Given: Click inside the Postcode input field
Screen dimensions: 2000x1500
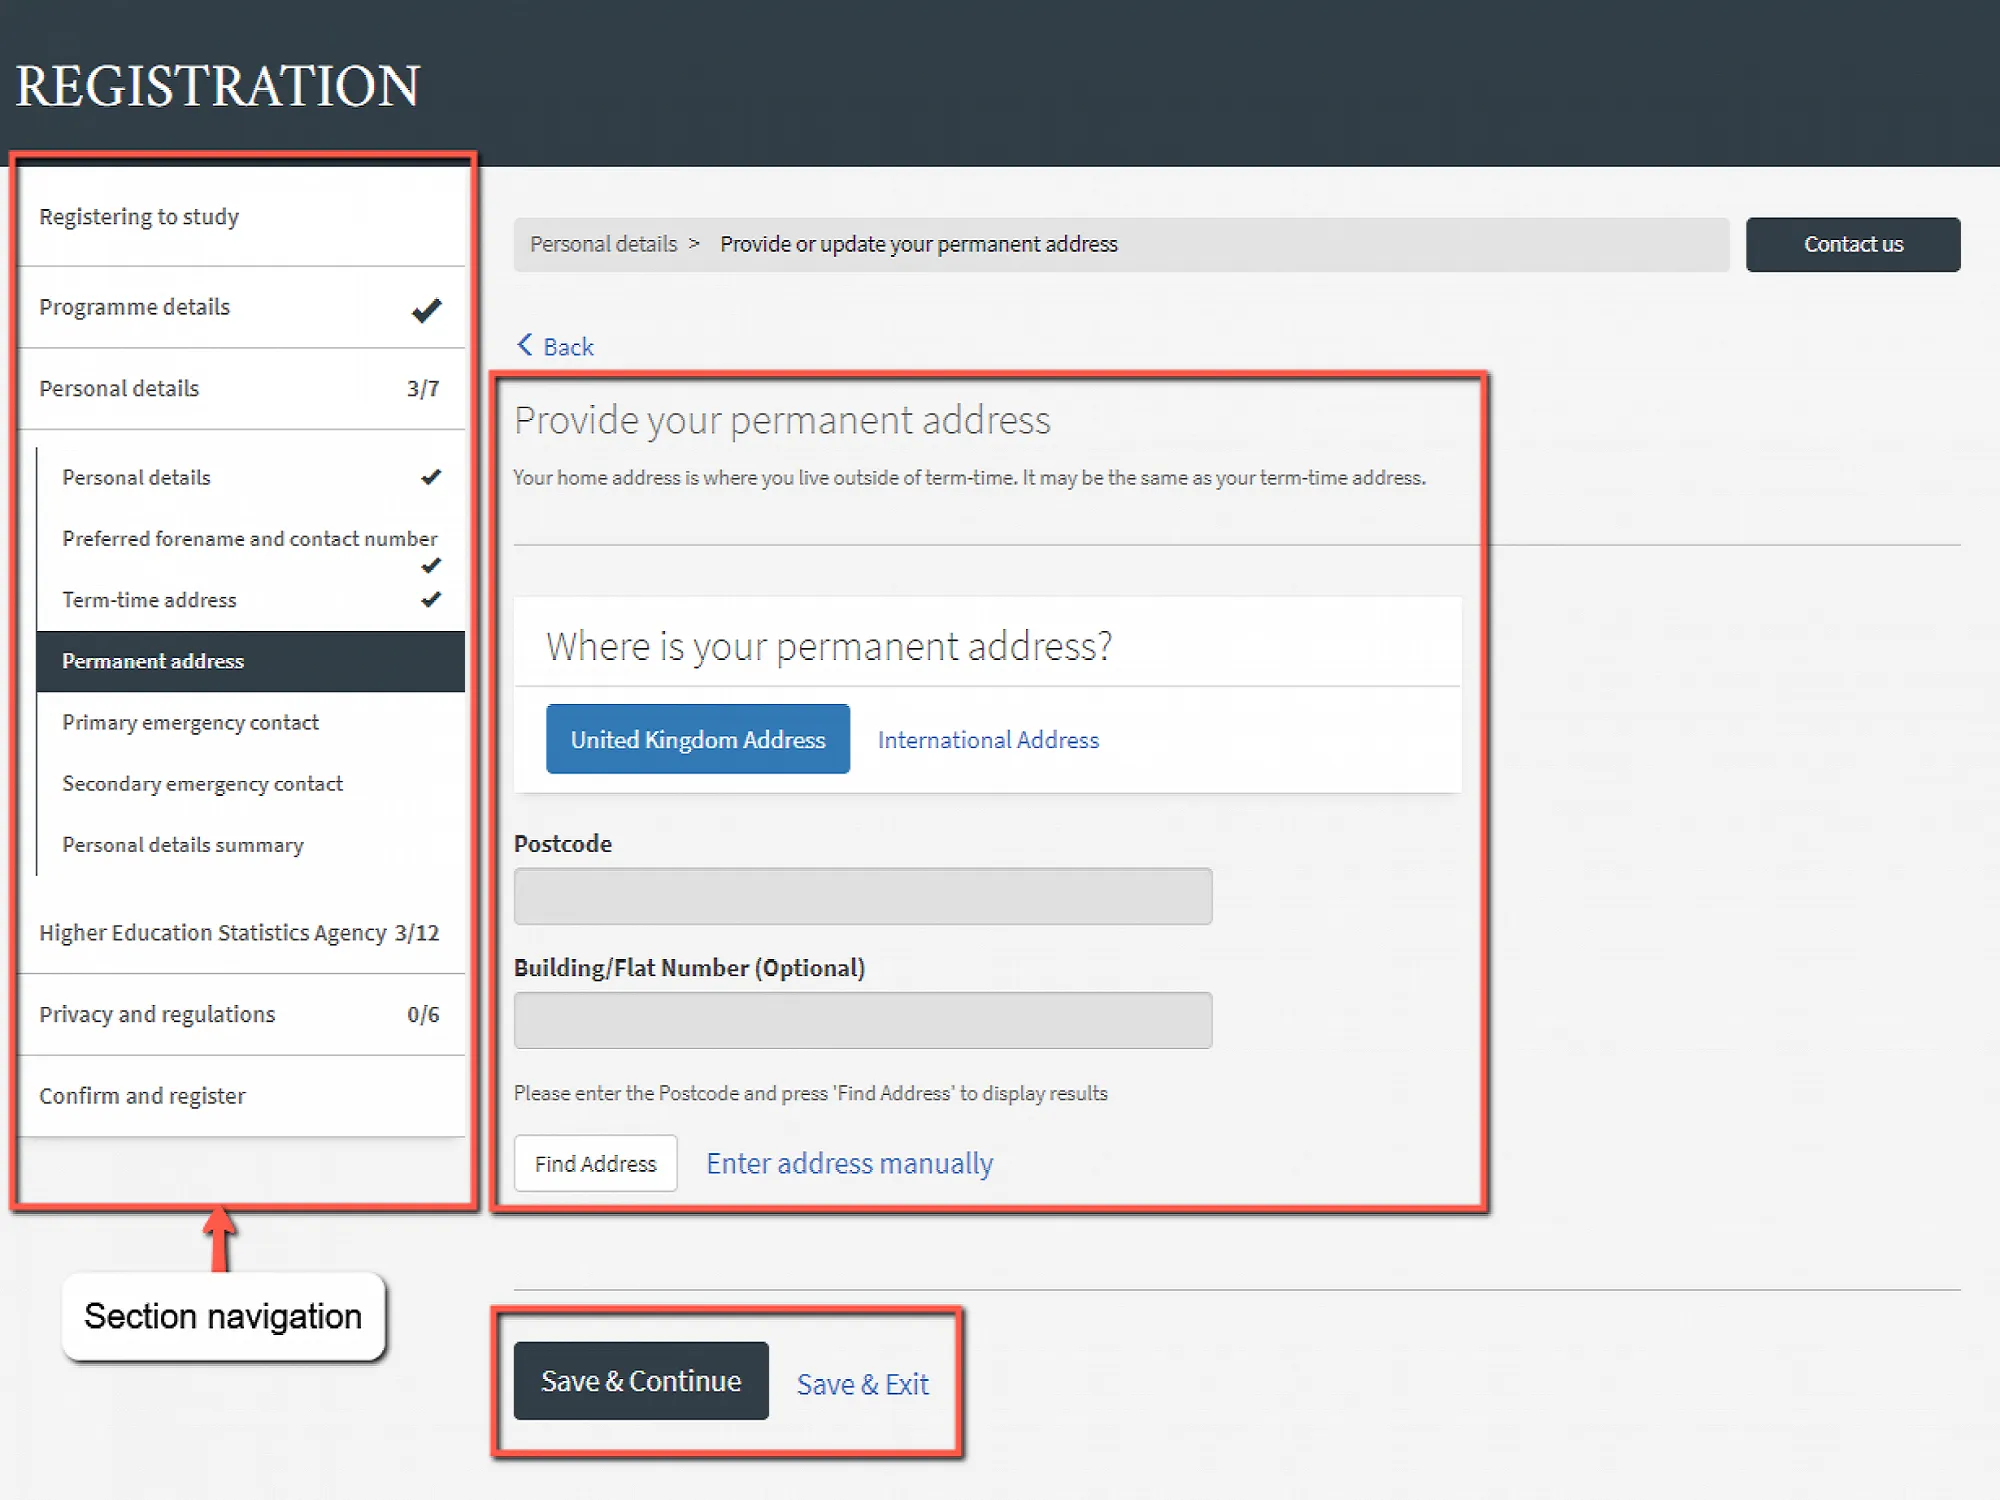Looking at the screenshot, I should point(862,896).
